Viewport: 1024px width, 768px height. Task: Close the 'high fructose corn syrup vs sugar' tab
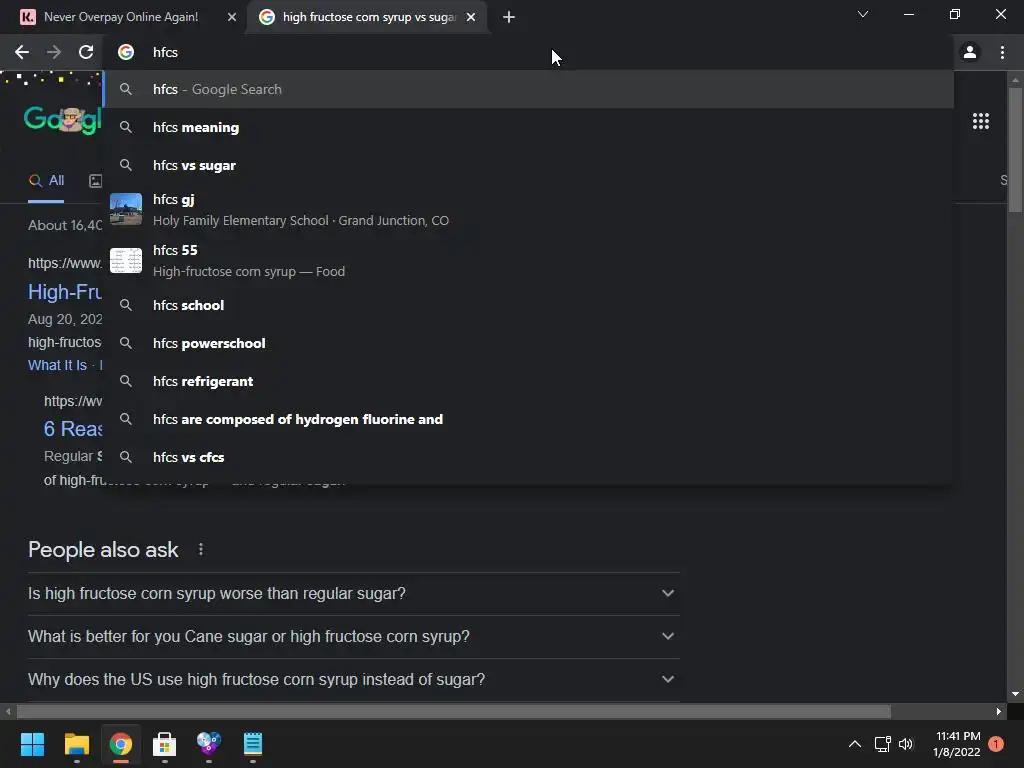471,17
